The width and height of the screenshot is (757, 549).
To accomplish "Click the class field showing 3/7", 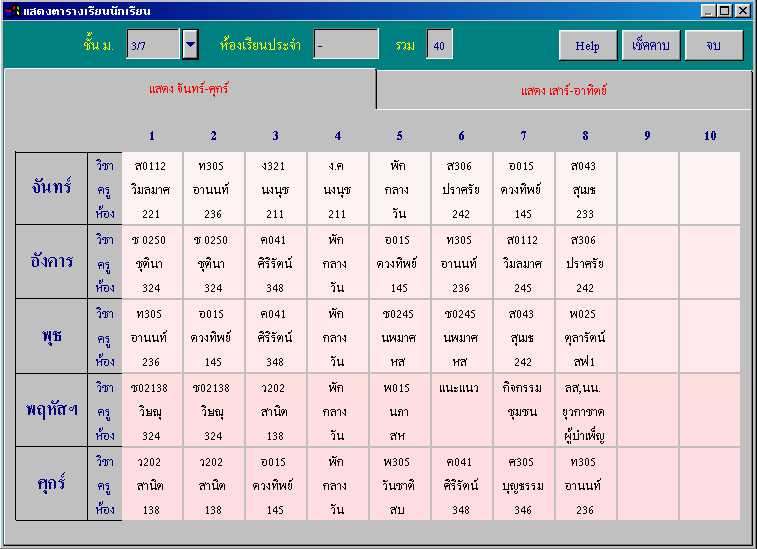I will [153, 44].
